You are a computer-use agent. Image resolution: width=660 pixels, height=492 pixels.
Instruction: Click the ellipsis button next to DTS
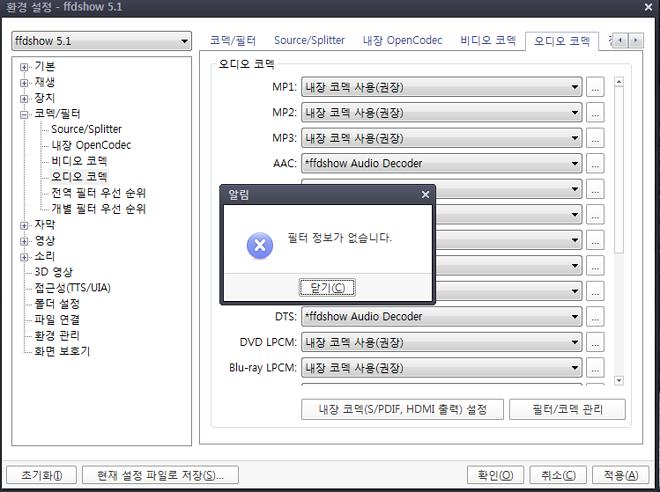(x=595, y=317)
